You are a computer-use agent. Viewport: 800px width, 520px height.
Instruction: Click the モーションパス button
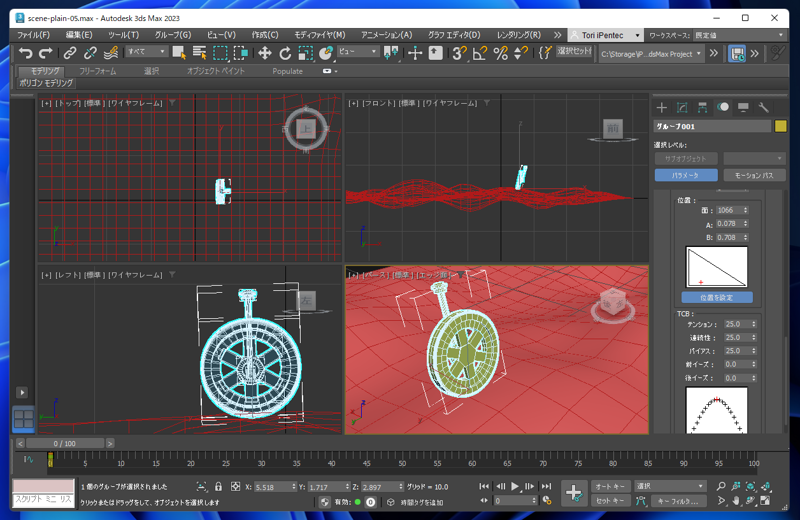754,175
